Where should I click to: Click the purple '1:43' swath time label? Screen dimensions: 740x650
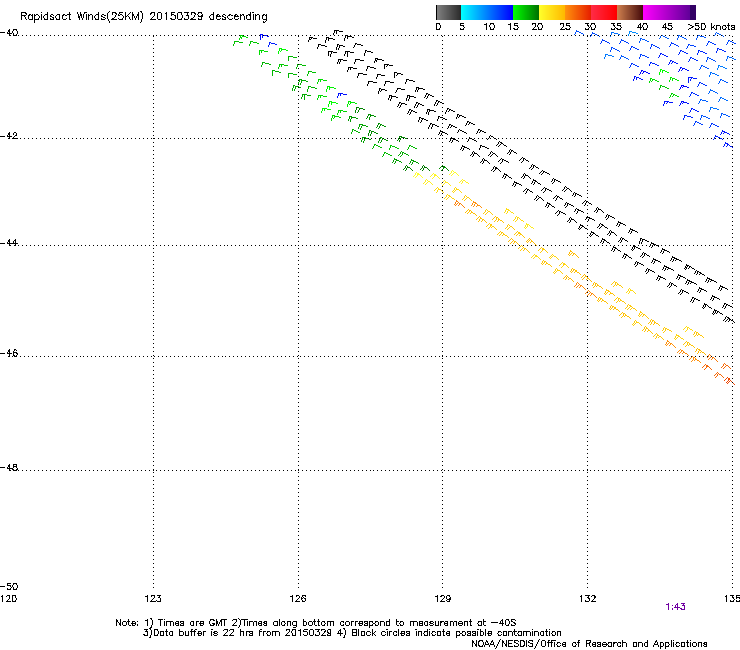tap(675, 607)
